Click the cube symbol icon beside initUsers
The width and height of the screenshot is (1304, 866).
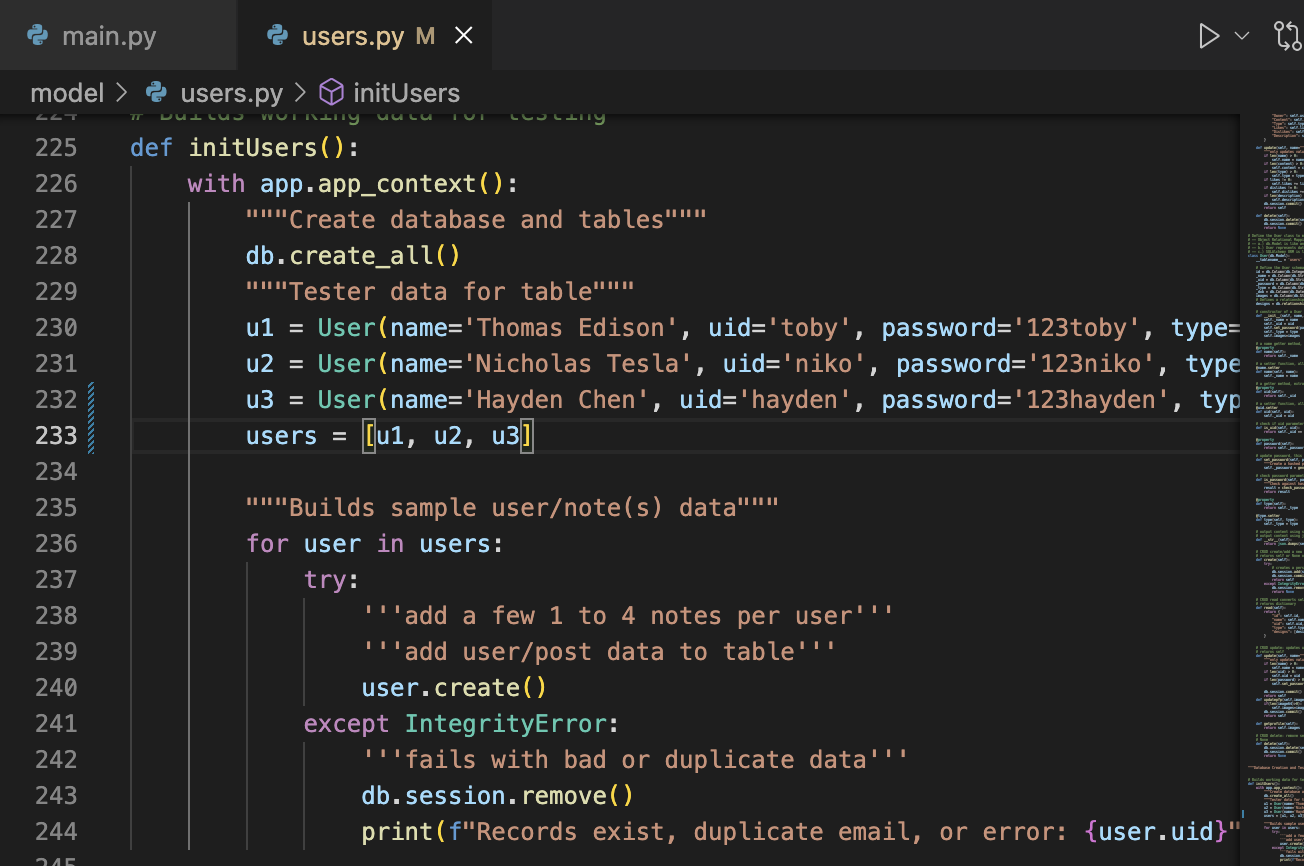331,93
